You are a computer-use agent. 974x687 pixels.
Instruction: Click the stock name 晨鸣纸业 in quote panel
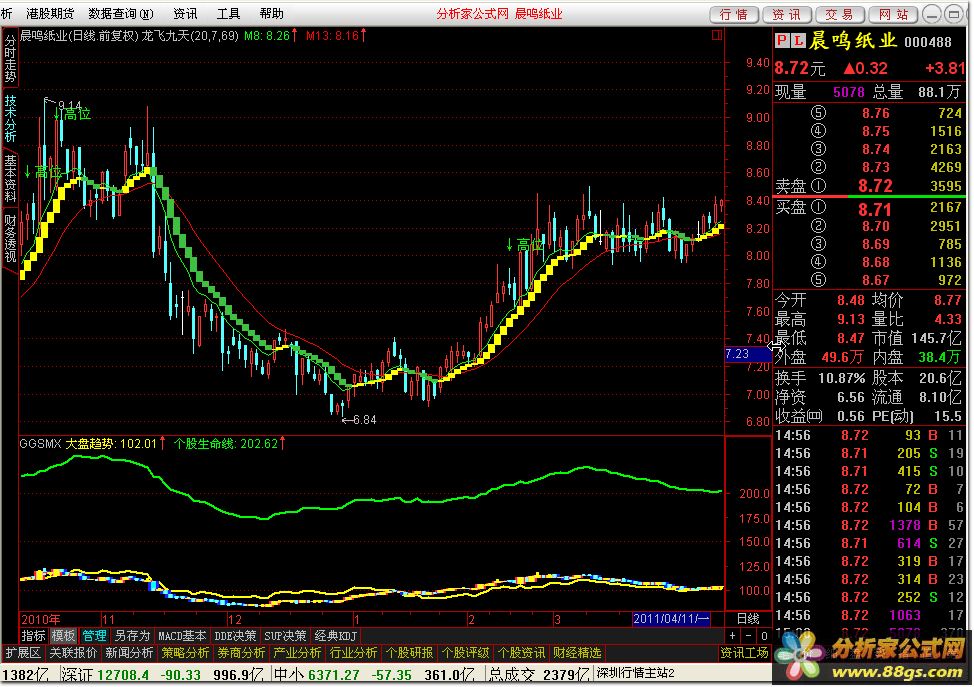pyautogui.click(x=853, y=41)
